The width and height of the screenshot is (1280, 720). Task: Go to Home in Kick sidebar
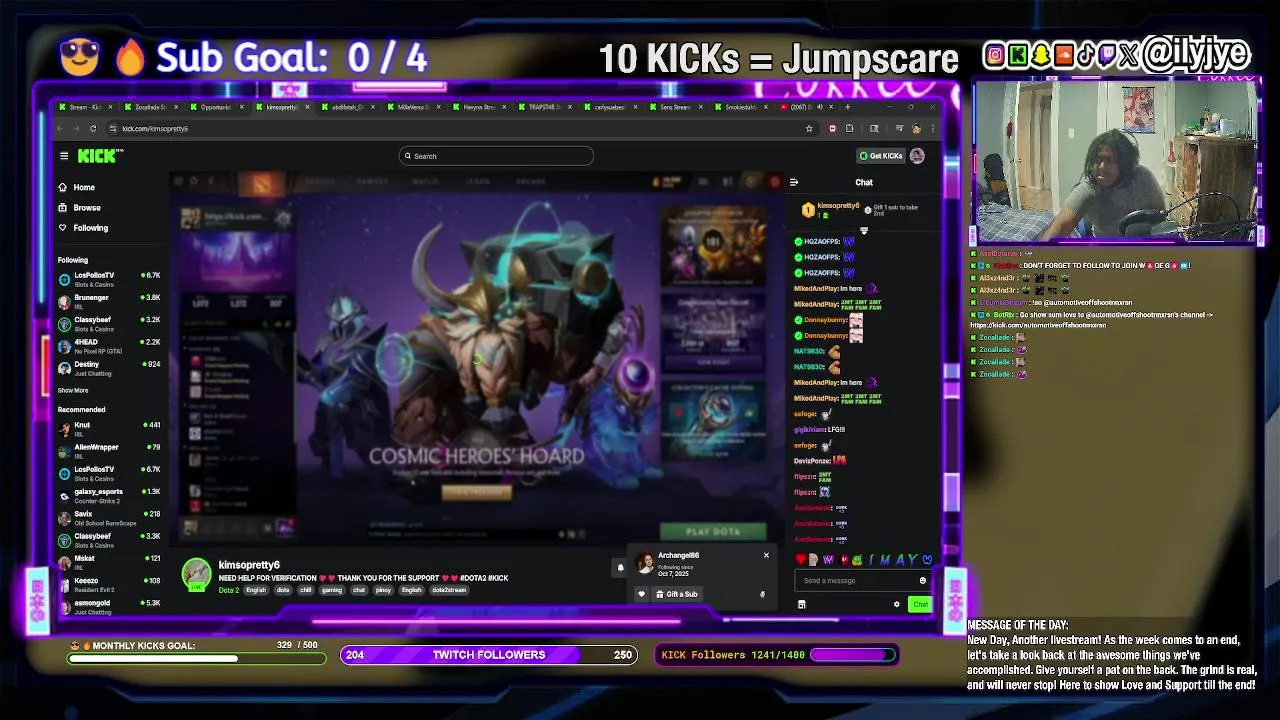coord(77,187)
